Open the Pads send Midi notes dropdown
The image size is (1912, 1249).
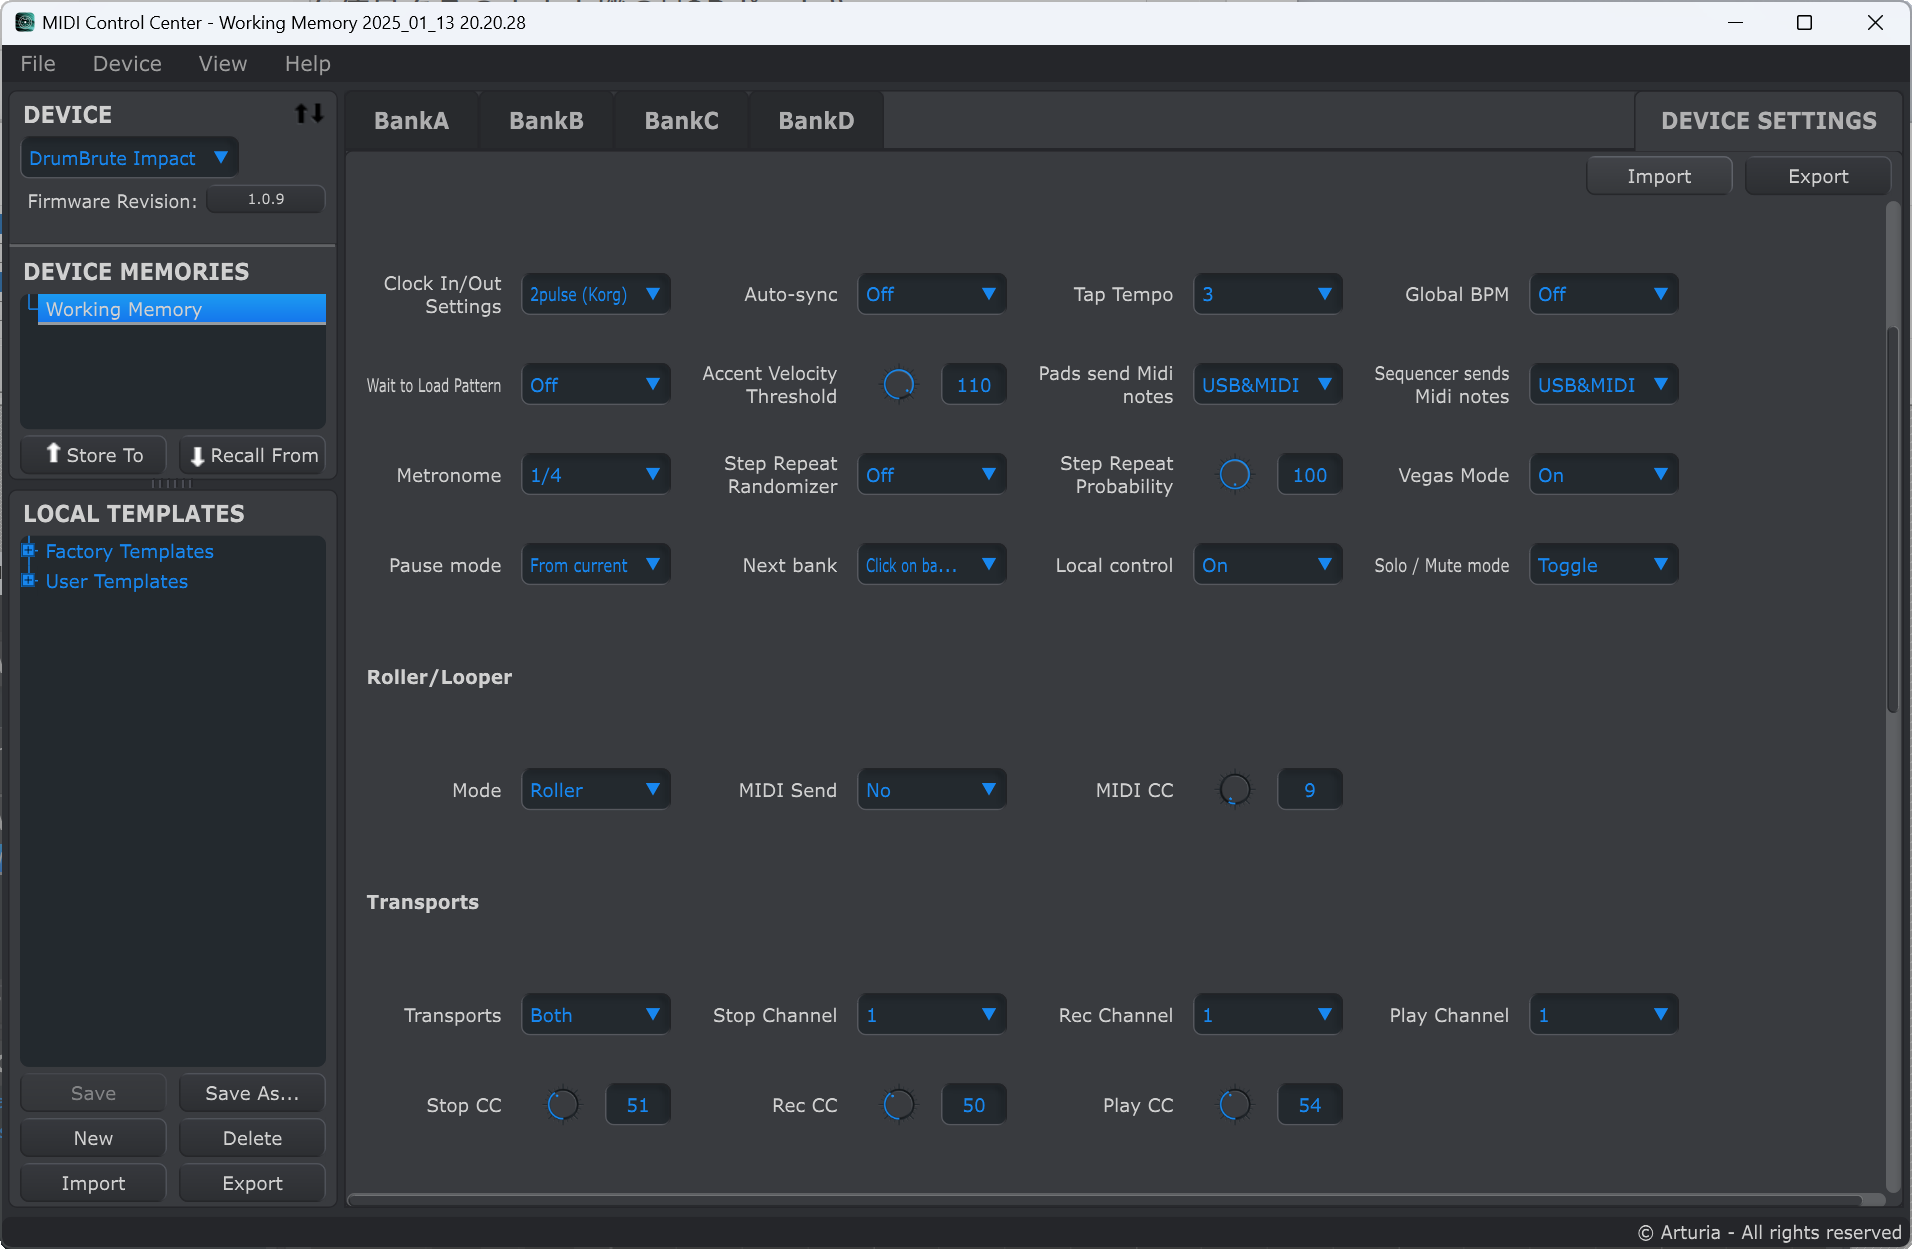coord(1268,385)
